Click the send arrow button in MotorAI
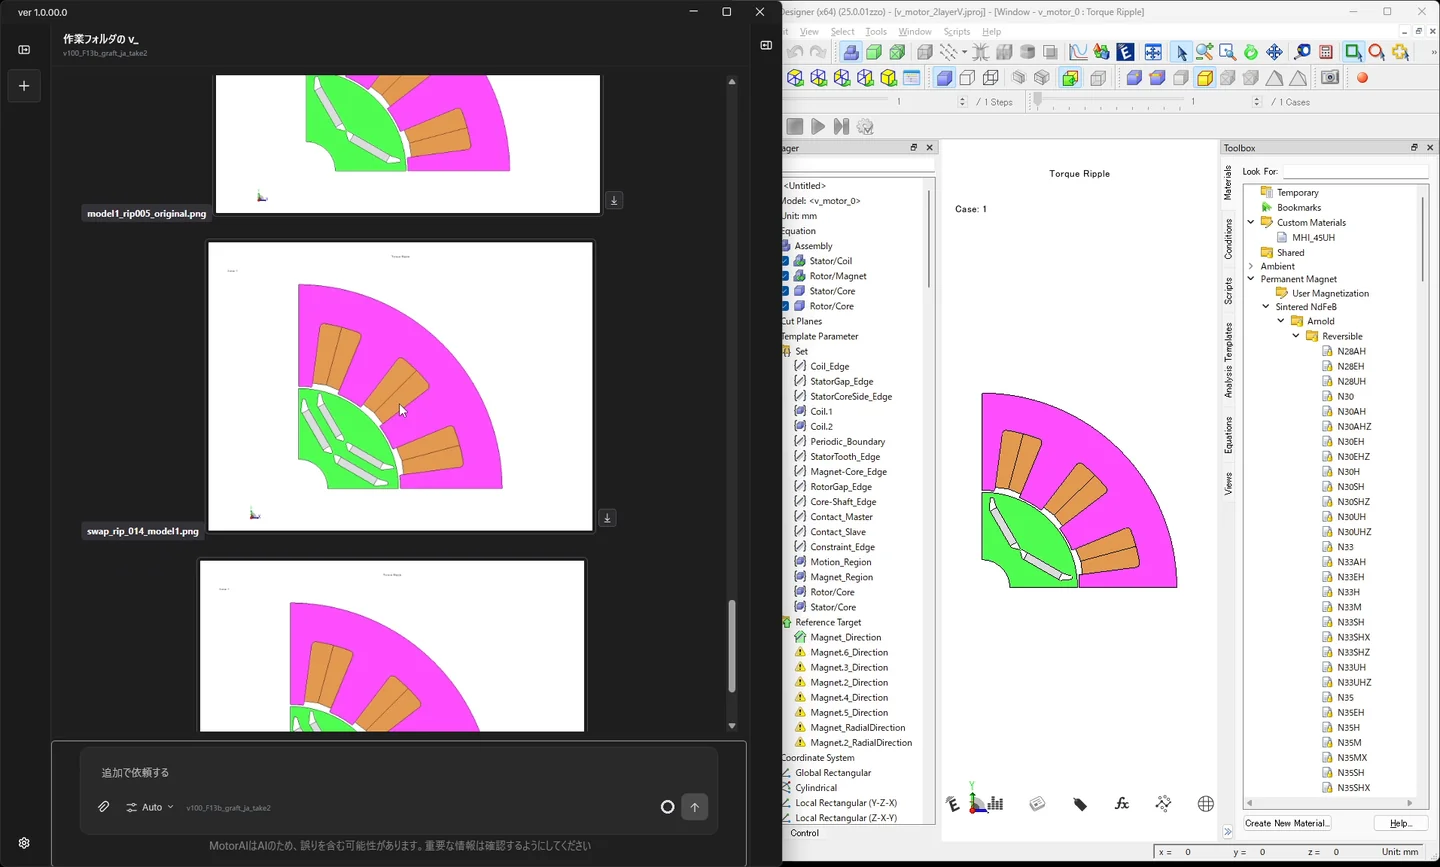This screenshot has height=867, width=1440. [x=695, y=807]
